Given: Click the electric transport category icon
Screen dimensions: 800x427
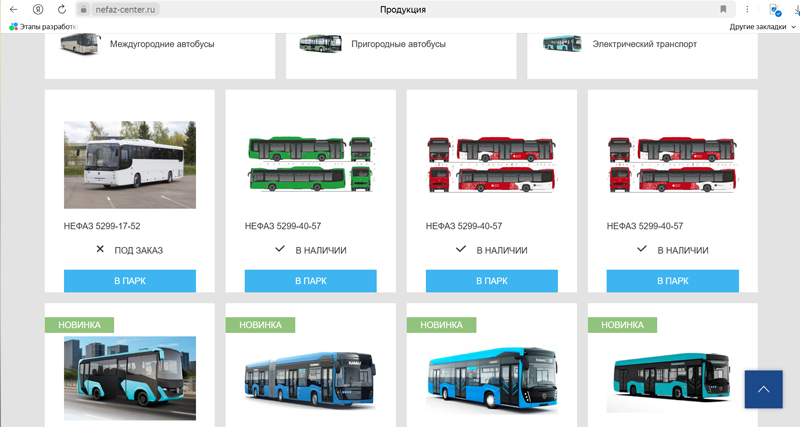Looking at the screenshot, I should (x=562, y=43).
